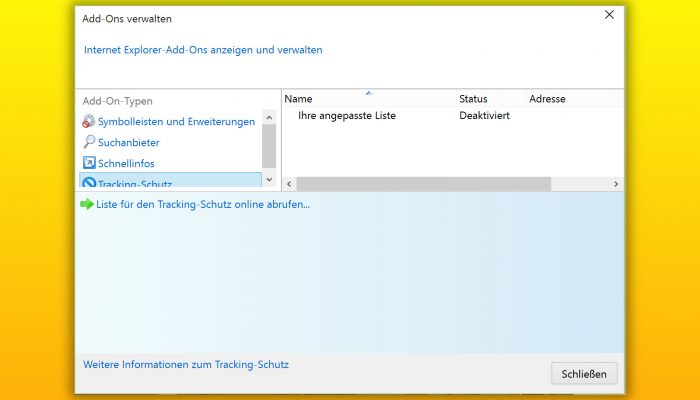Choose Schnellinfos add-on type
Image resolution: width=700 pixels, height=400 pixels.
click(x=126, y=163)
